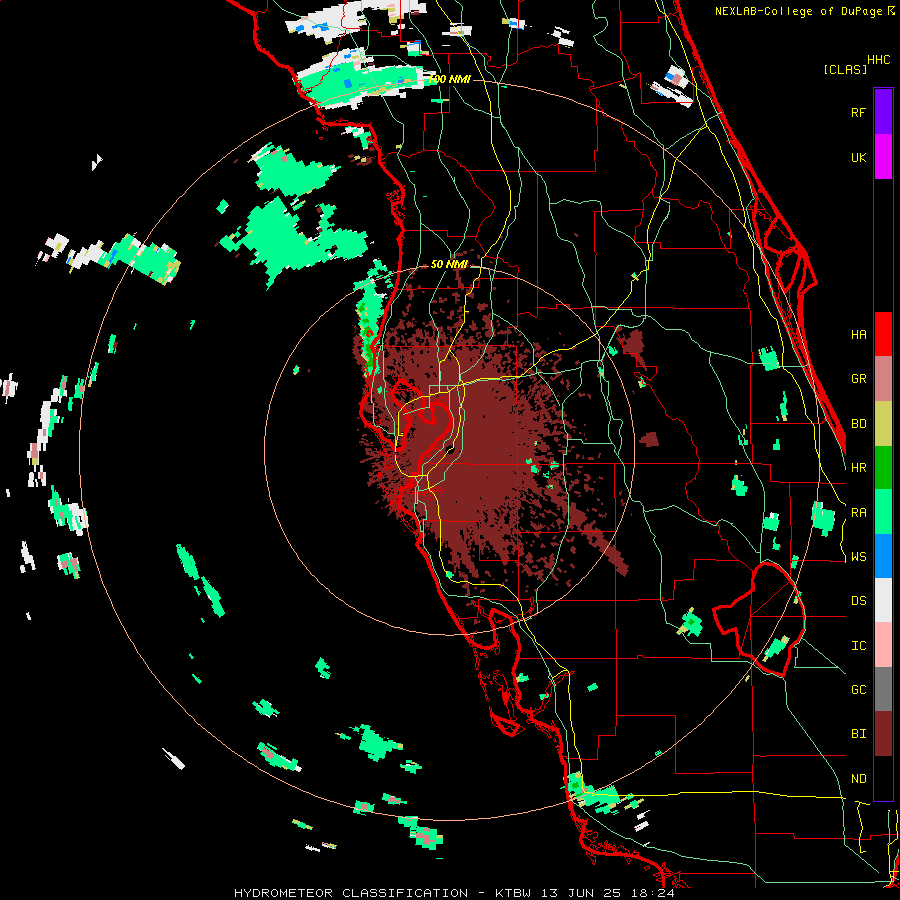Click the WS blue legend color swatch
Image resolution: width=900 pixels, height=900 pixels.
pos(883,556)
